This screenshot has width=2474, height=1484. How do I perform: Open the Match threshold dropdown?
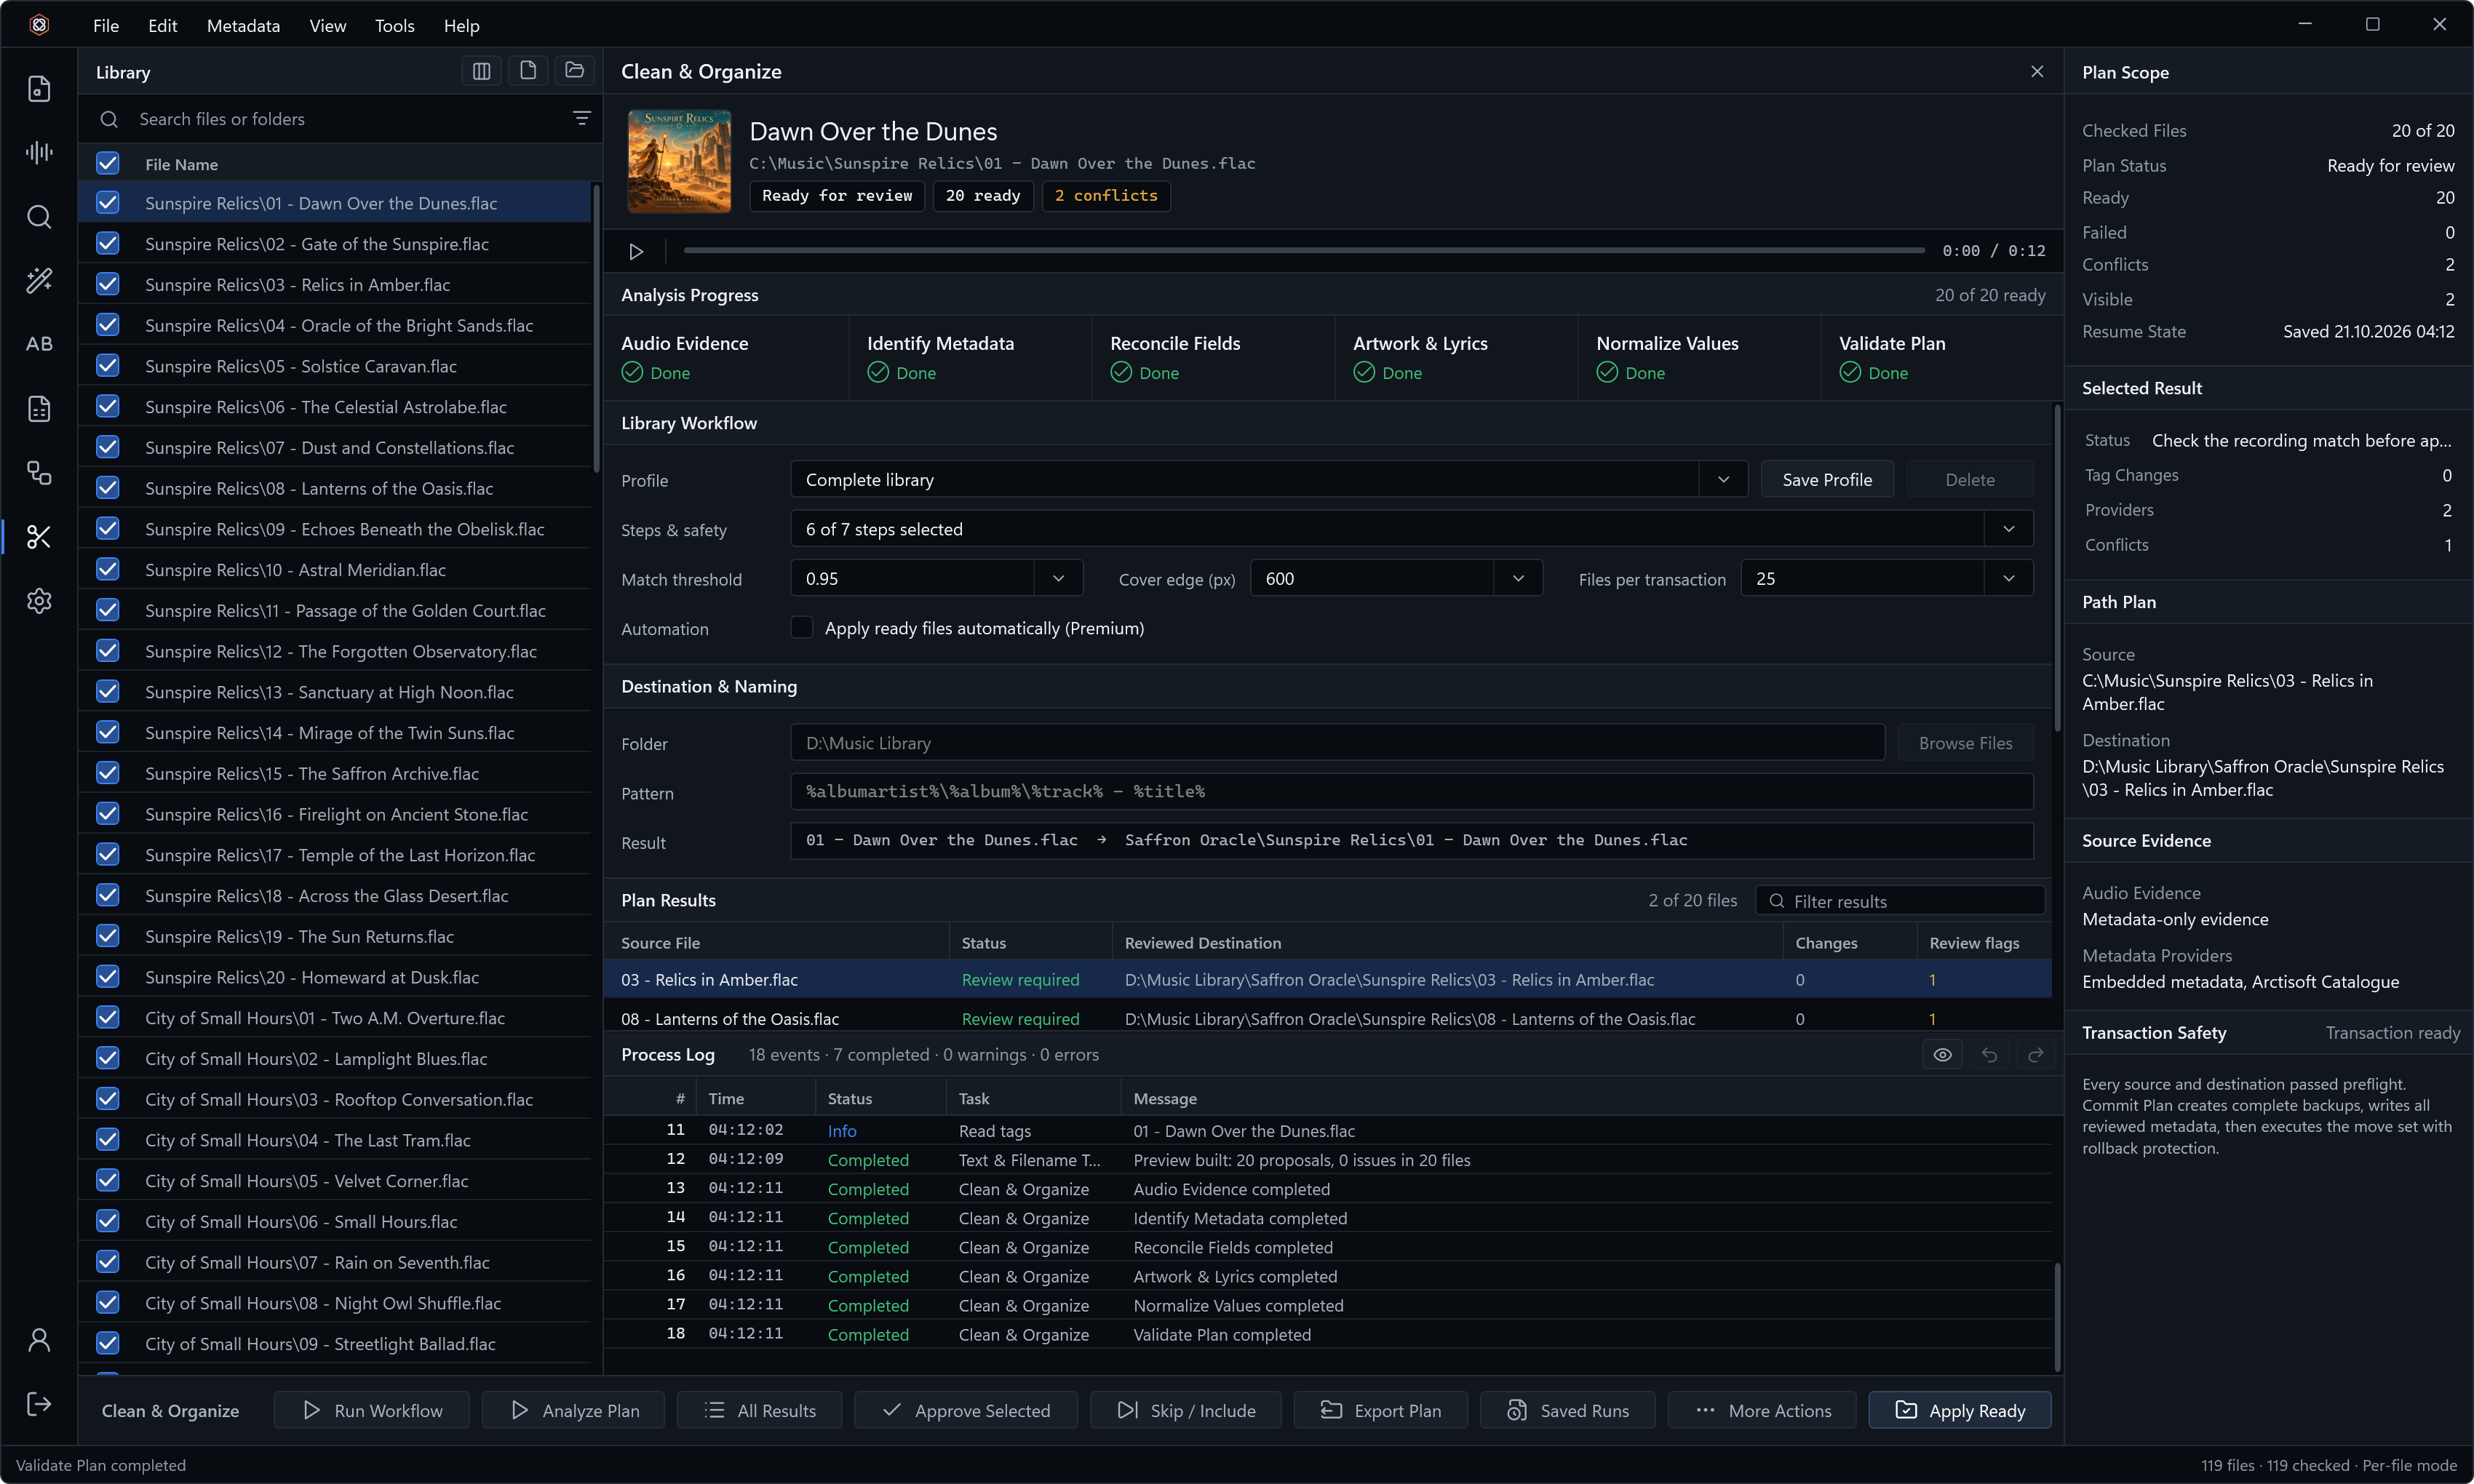click(x=1058, y=578)
